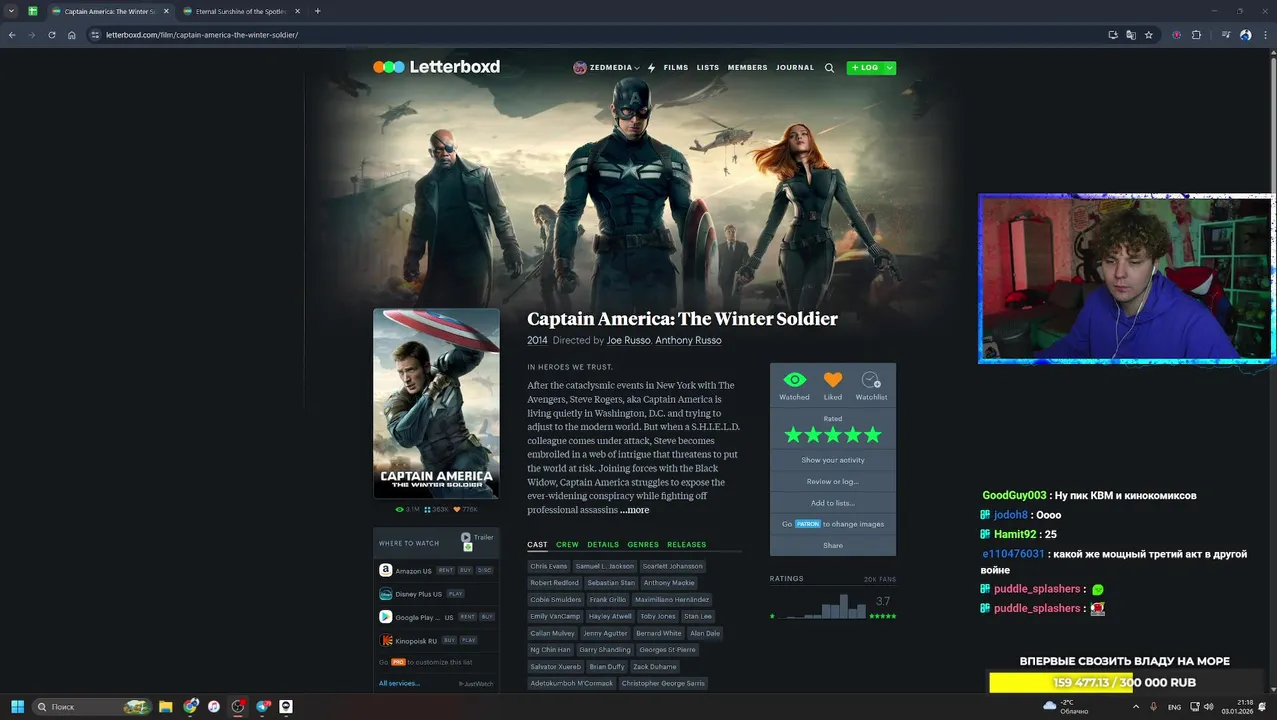Expand the dropdown arrow beside the LOG button
1277x720 pixels.
889,68
